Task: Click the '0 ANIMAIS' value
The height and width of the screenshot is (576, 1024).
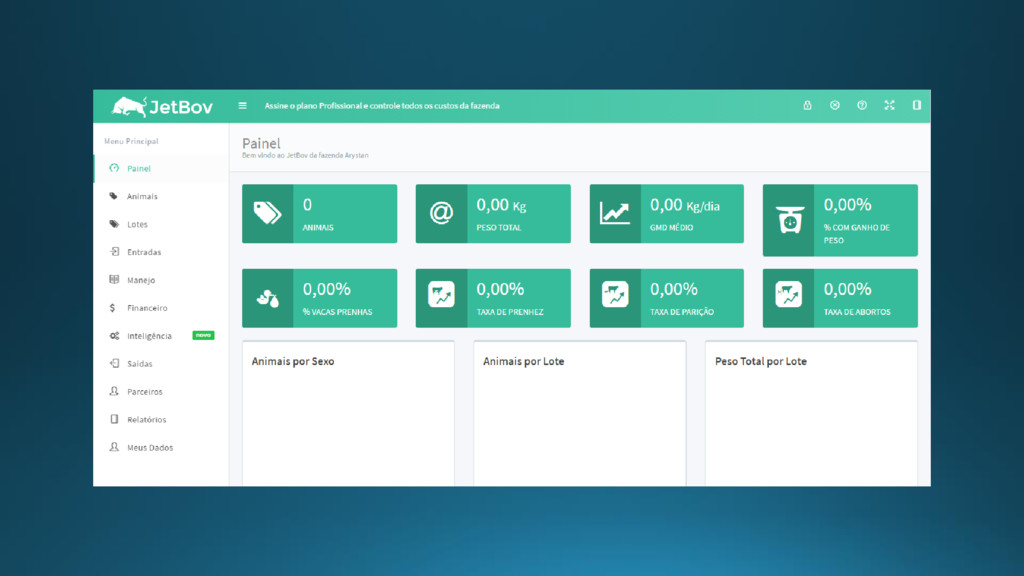Action: [307, 205]
